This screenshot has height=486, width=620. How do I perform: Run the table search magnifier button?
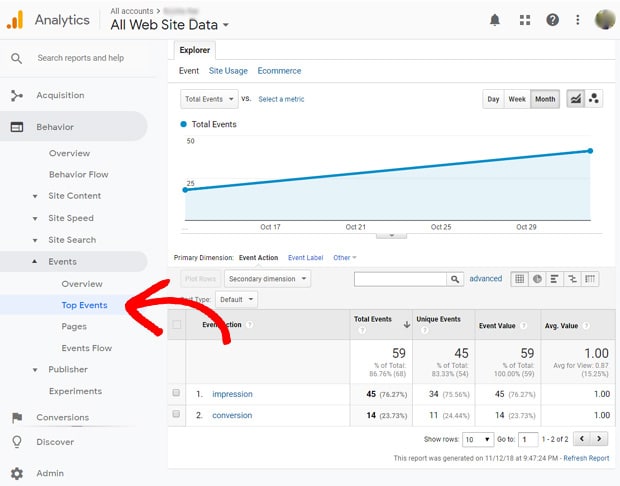[455, 279]
